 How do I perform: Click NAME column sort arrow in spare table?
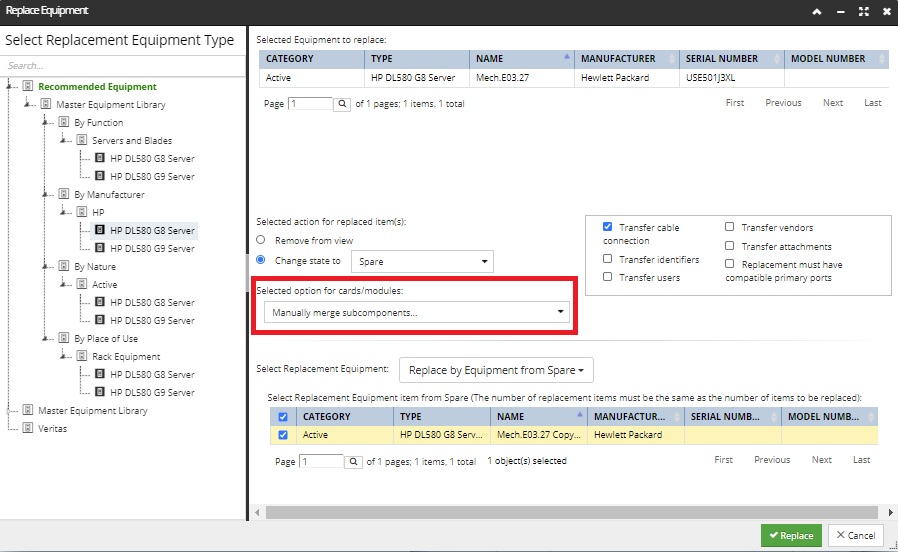pos(580,414)
